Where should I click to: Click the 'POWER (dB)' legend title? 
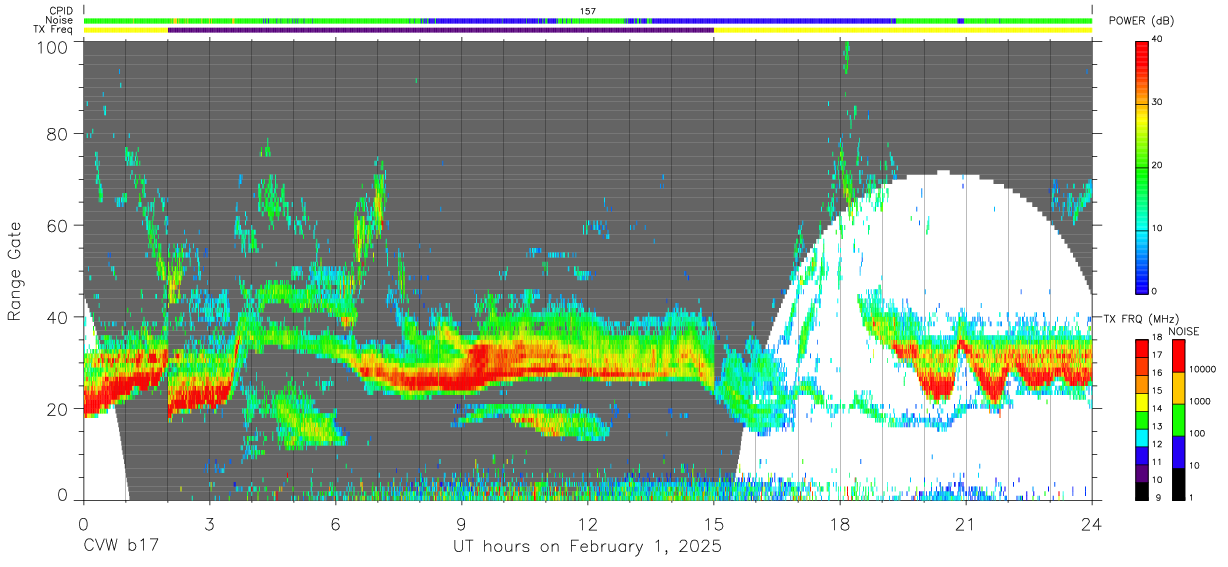pyautogui.click(x=1142, y=21)
